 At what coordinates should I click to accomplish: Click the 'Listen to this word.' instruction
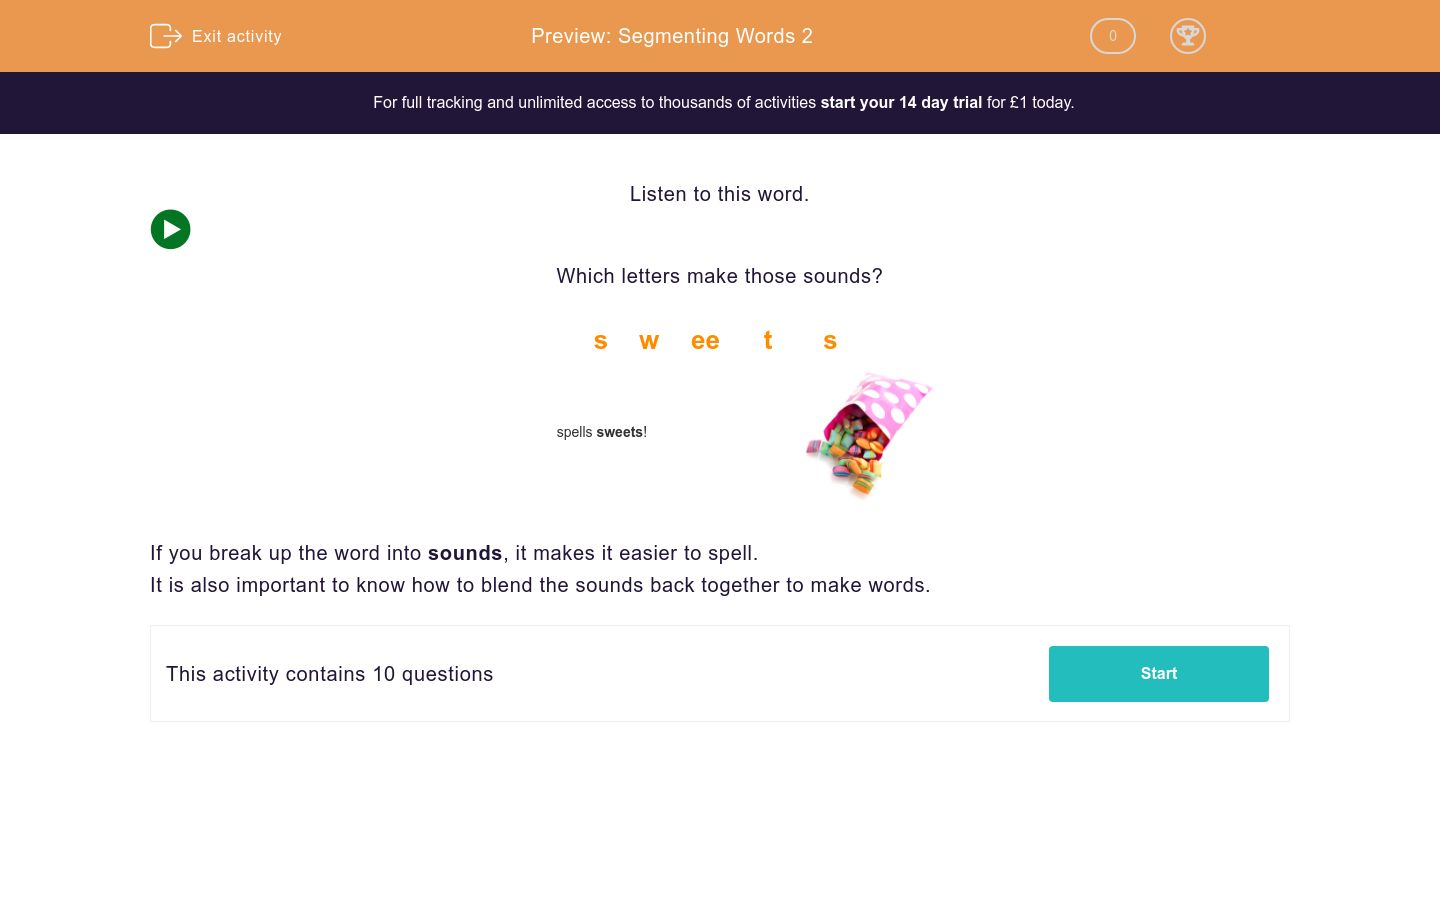[x=719, y=194]
